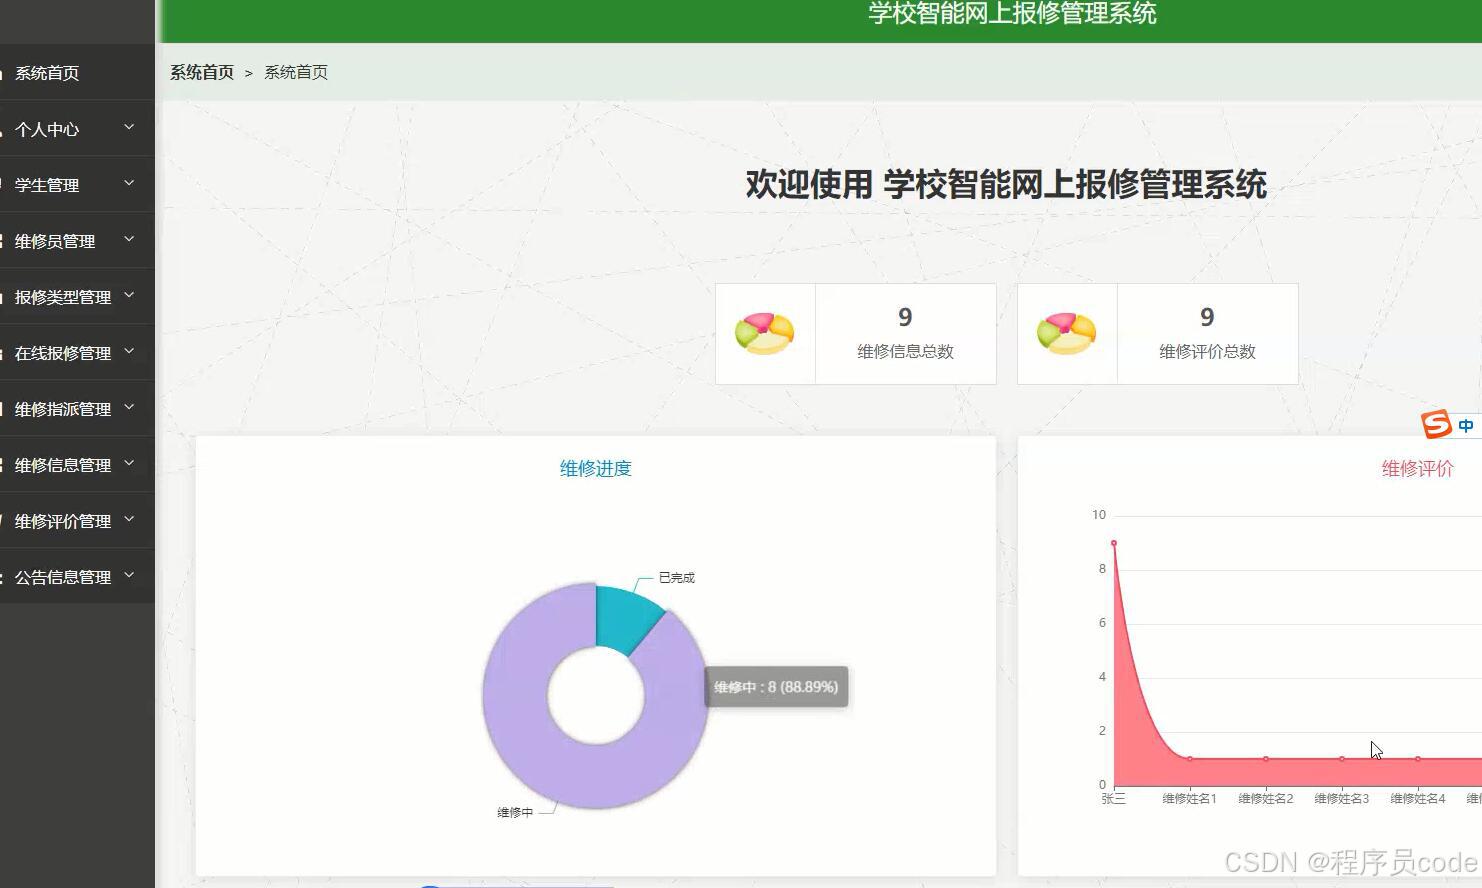Click the 维修指派管理 sidebar icon
Screen dimensions: 1482x888
4,407
